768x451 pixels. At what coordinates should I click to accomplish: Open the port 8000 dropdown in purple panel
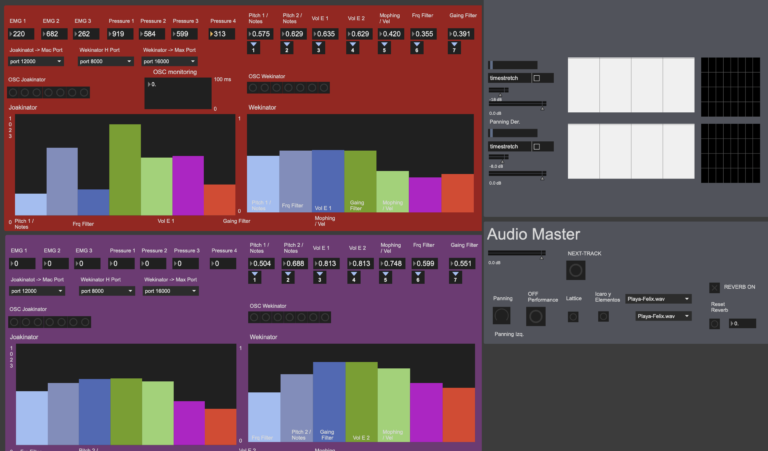coord(107,291)
